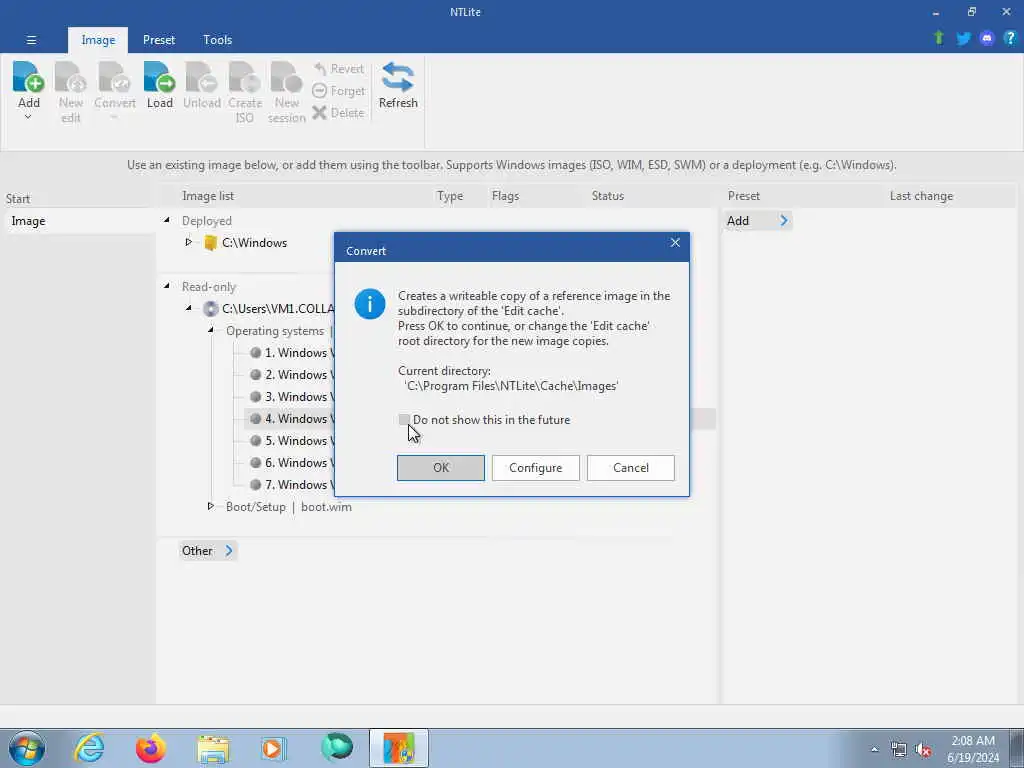Viewport: 1024px width, 768px height.
Task: Click the NTLite taskbar button
Action: [x=398, y=748]
